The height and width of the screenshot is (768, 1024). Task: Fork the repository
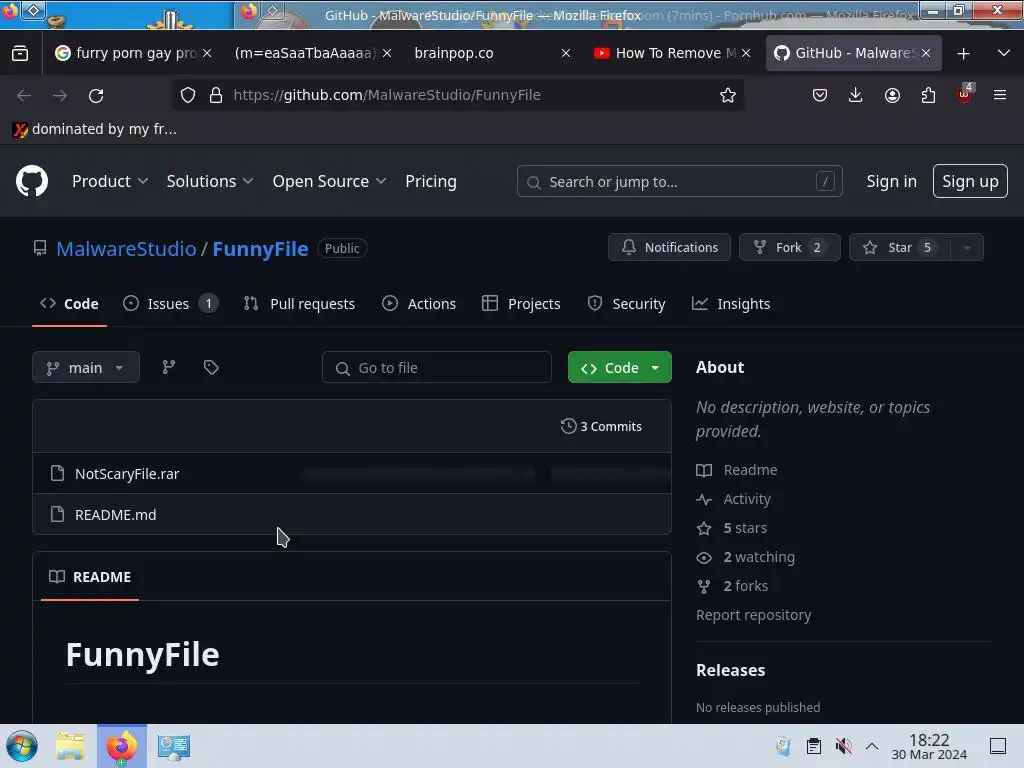790,248
